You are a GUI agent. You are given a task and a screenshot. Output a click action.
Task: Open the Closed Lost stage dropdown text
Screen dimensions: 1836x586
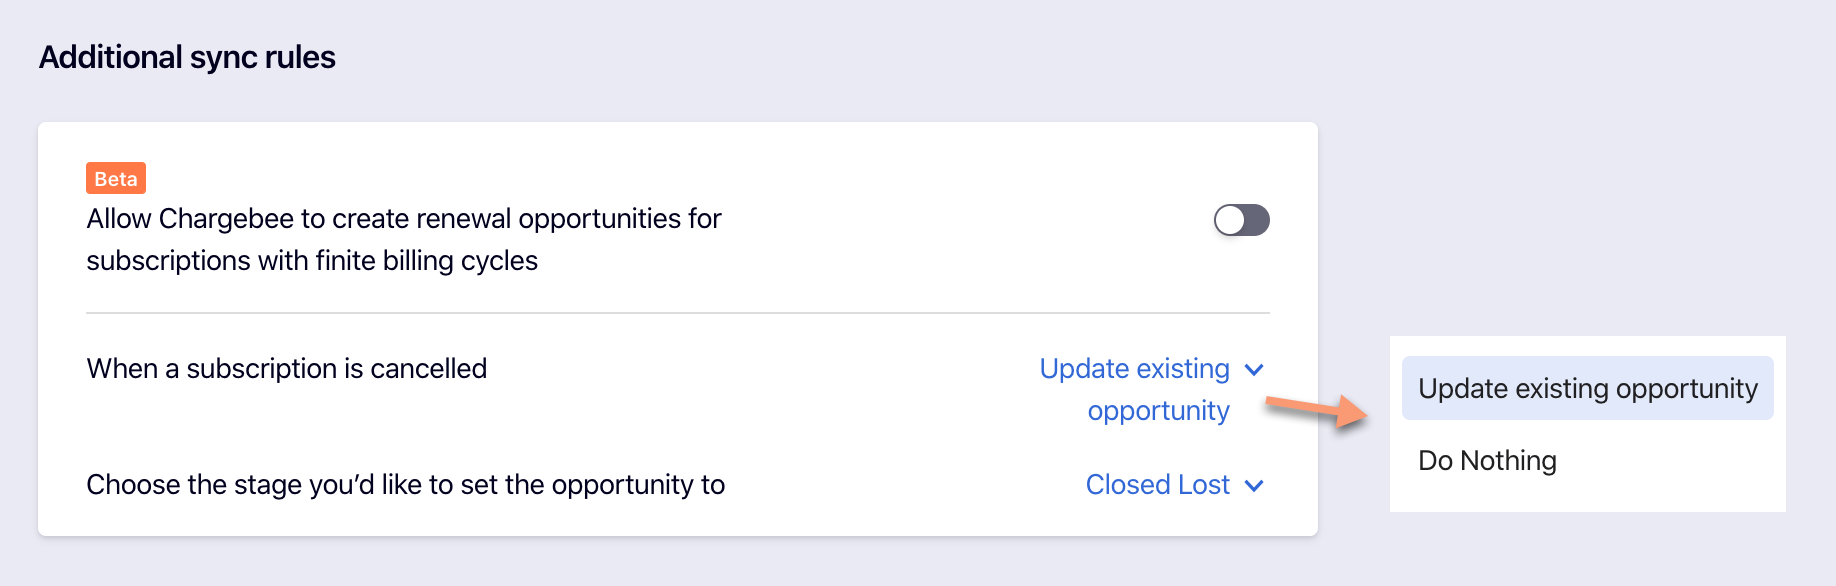[x=1157, y=485]
